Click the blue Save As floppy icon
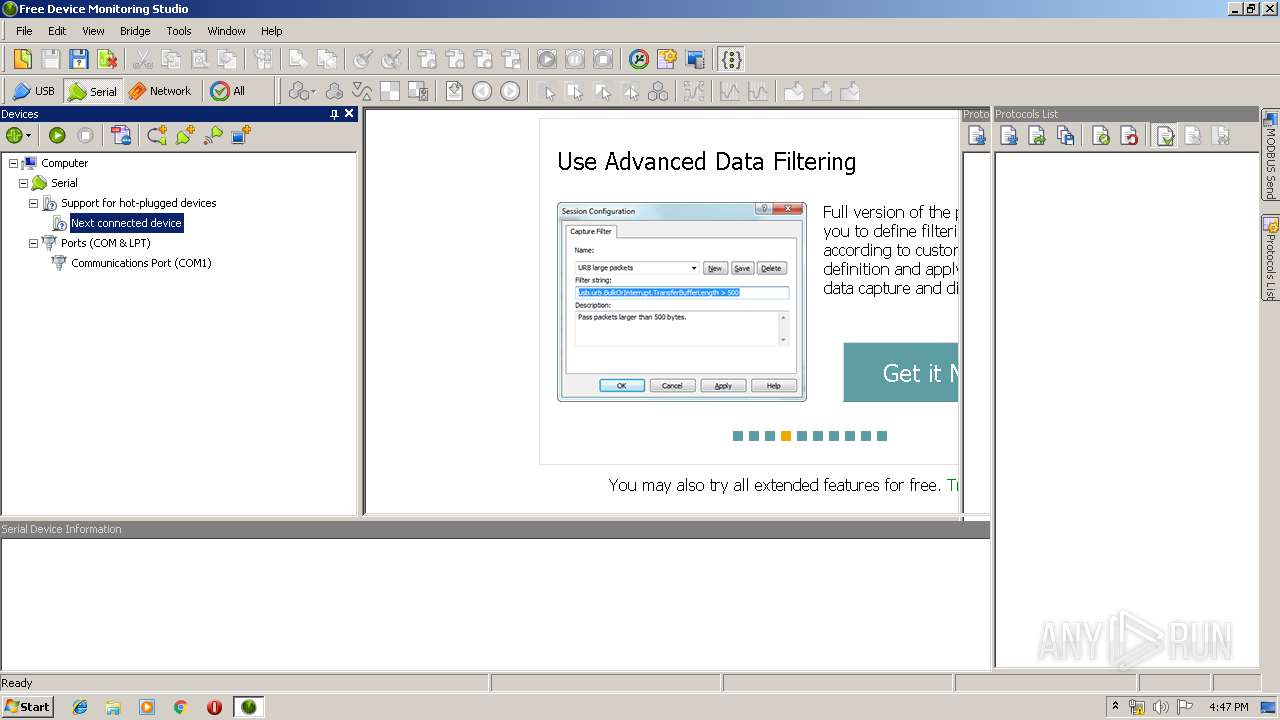Screen dimensions: 1280x720 coord(79,59)
